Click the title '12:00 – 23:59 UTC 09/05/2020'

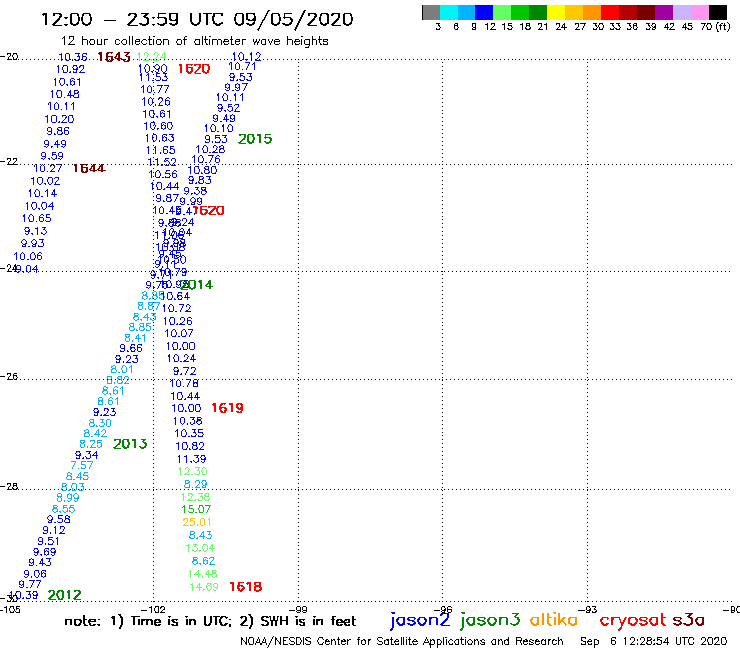click(x=197, y=19)
